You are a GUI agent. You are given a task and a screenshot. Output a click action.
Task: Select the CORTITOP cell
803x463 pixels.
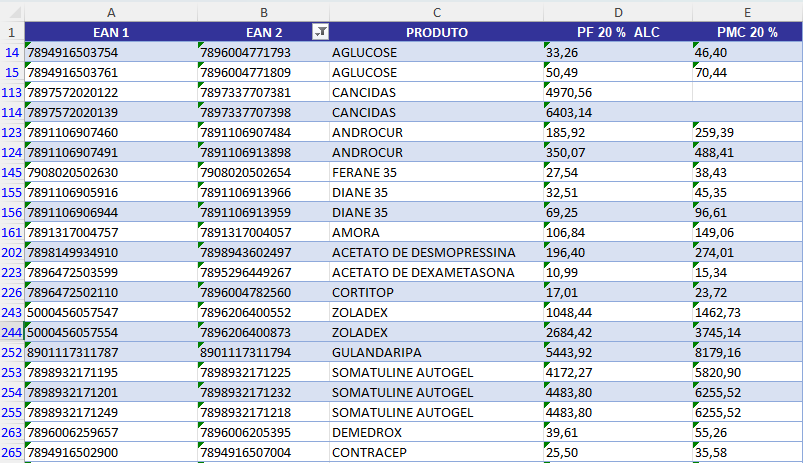click(x=436, y=292)
